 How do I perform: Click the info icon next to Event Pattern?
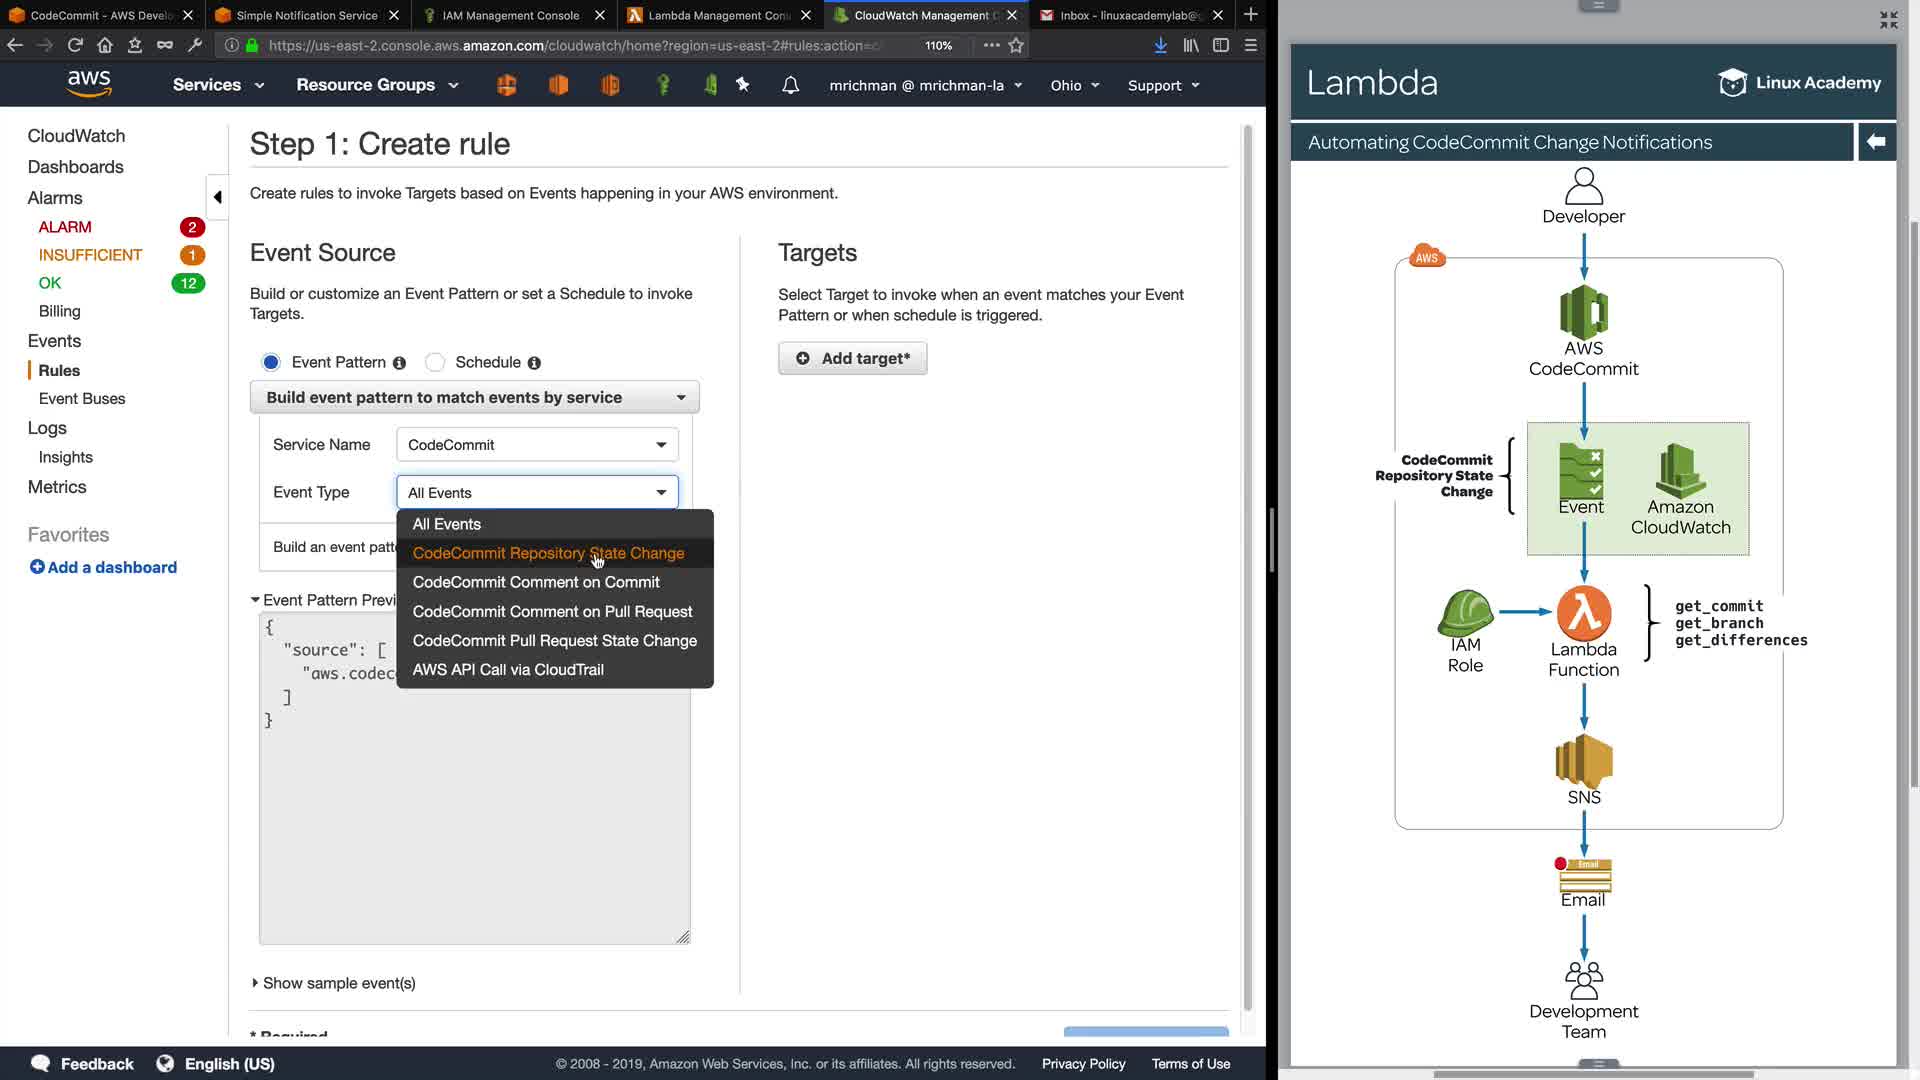[399, 363]
